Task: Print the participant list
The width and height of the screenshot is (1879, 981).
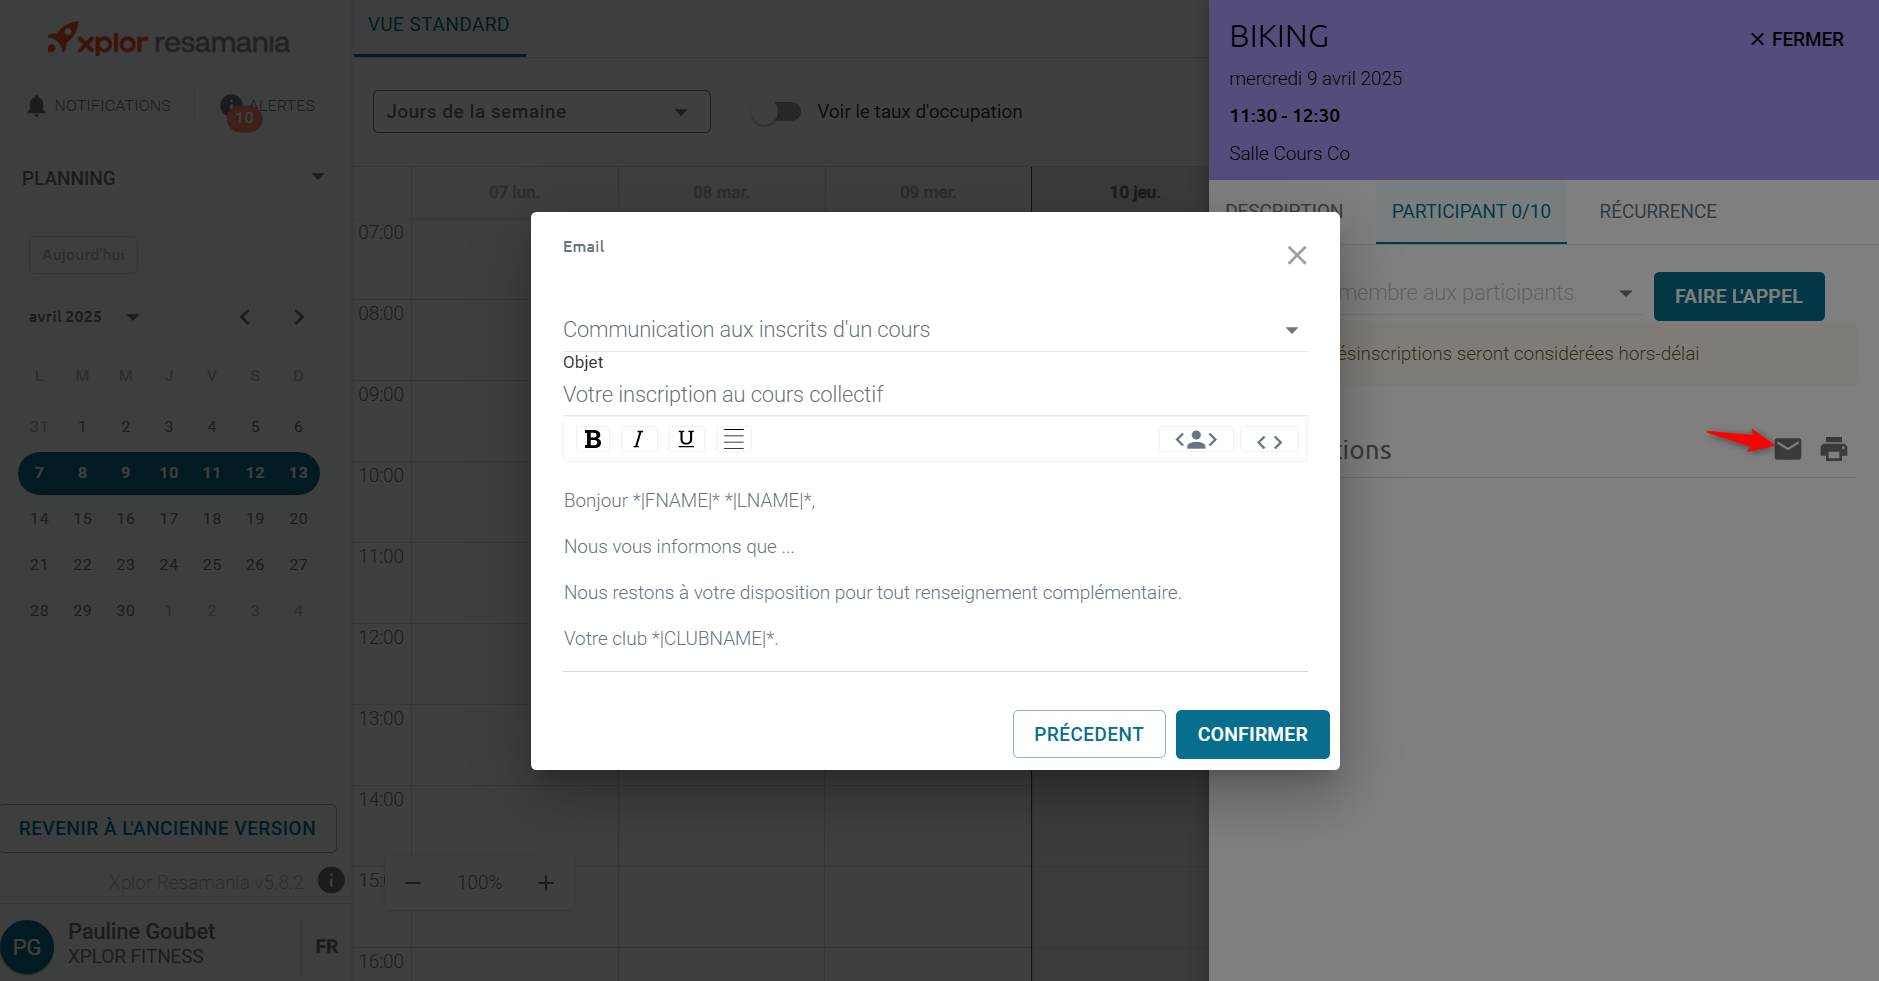Action: (x=1833, y=449)
